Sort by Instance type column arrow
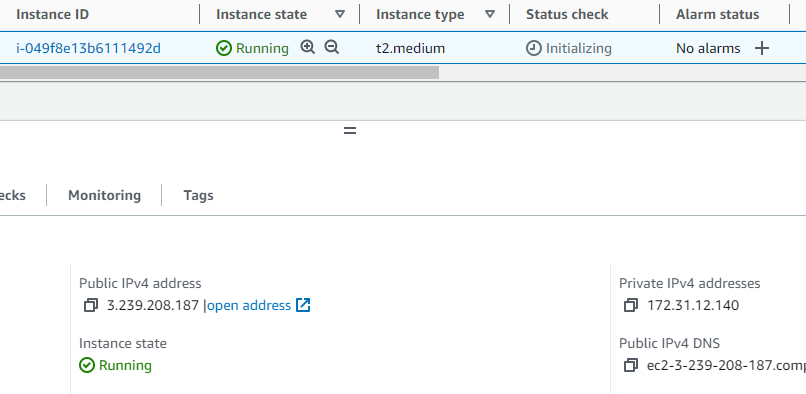The height and width of the screenshot is (394, 806). click(490, 14)
